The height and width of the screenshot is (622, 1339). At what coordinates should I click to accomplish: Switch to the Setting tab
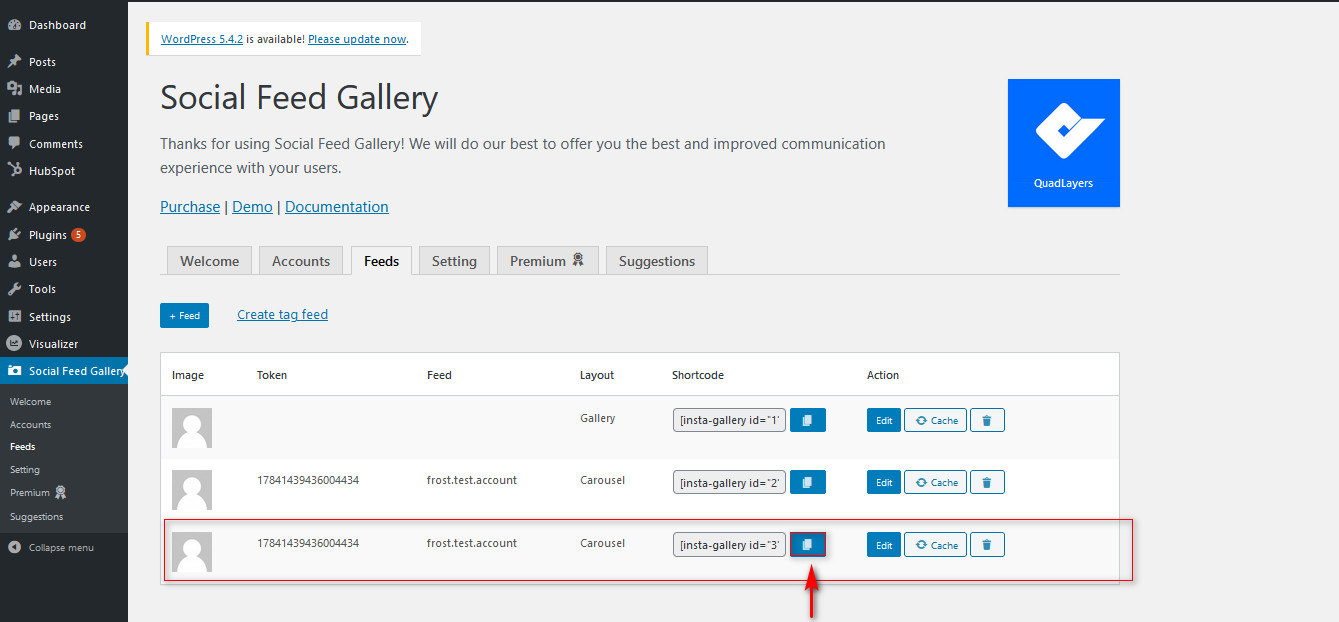(454, 260)
